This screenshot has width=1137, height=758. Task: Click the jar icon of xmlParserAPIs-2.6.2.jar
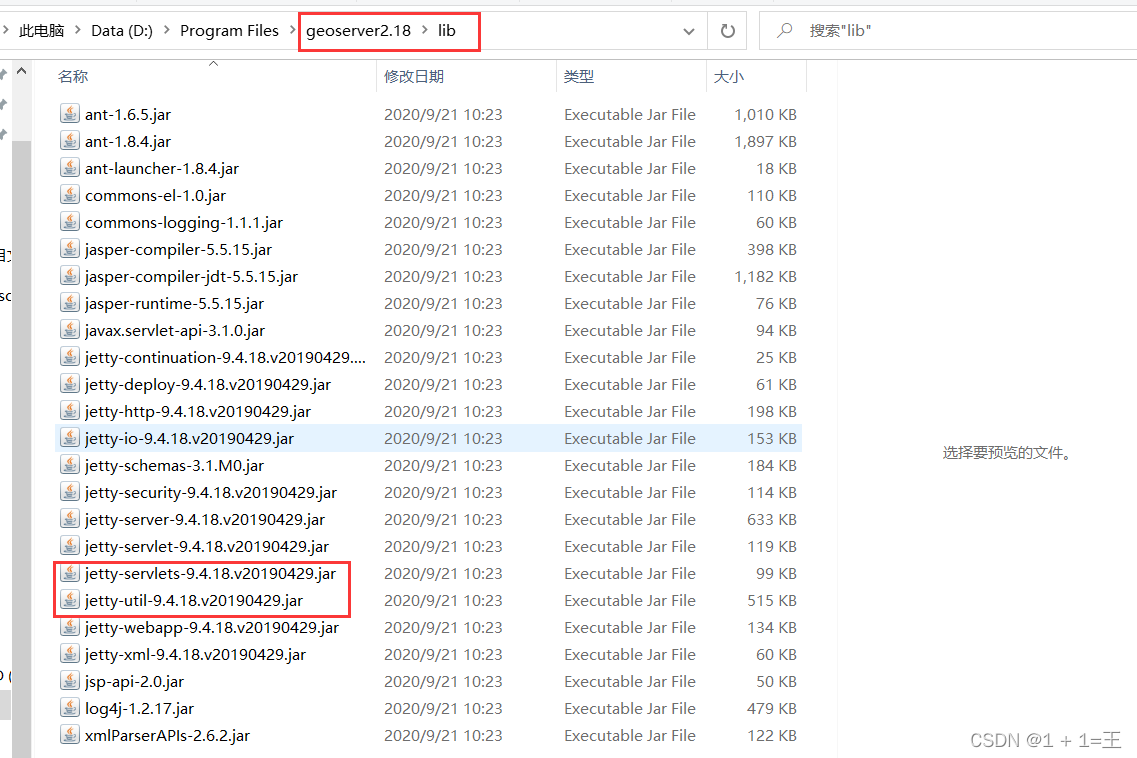(x=70, y=736)
